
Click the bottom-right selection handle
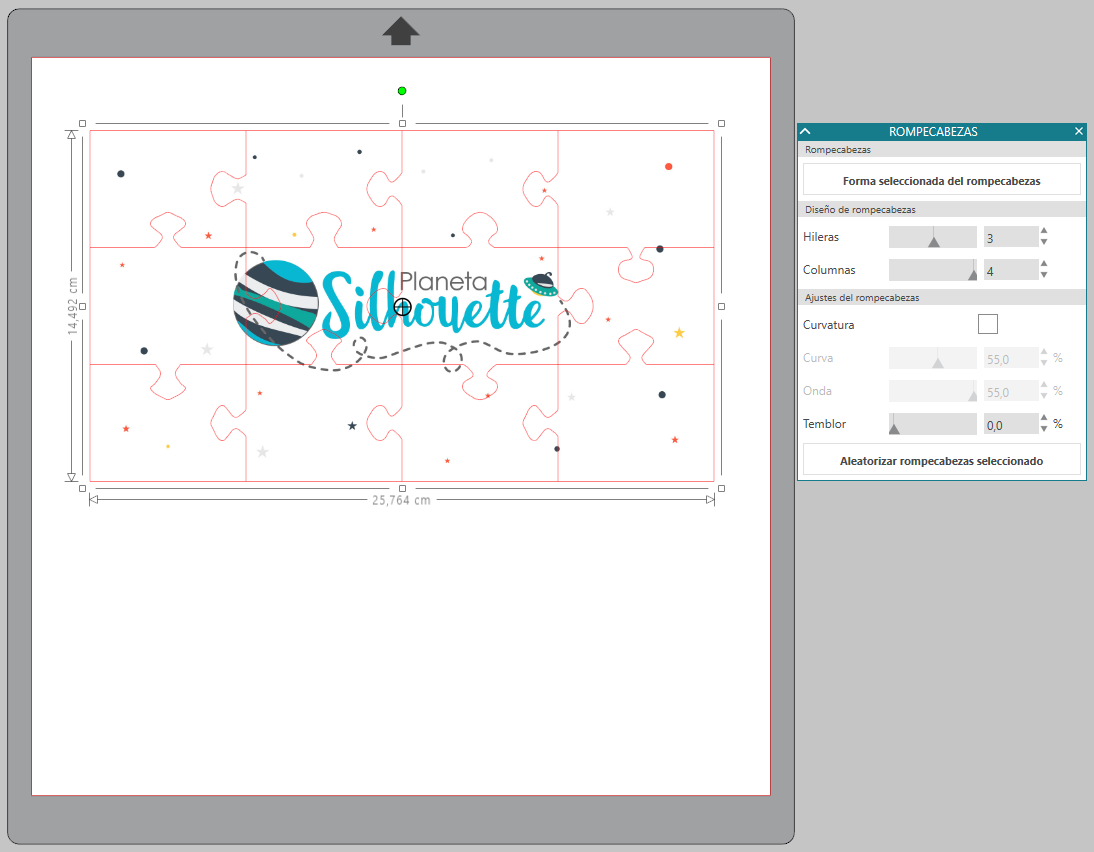pyautogui.click(x=721, y=488)
